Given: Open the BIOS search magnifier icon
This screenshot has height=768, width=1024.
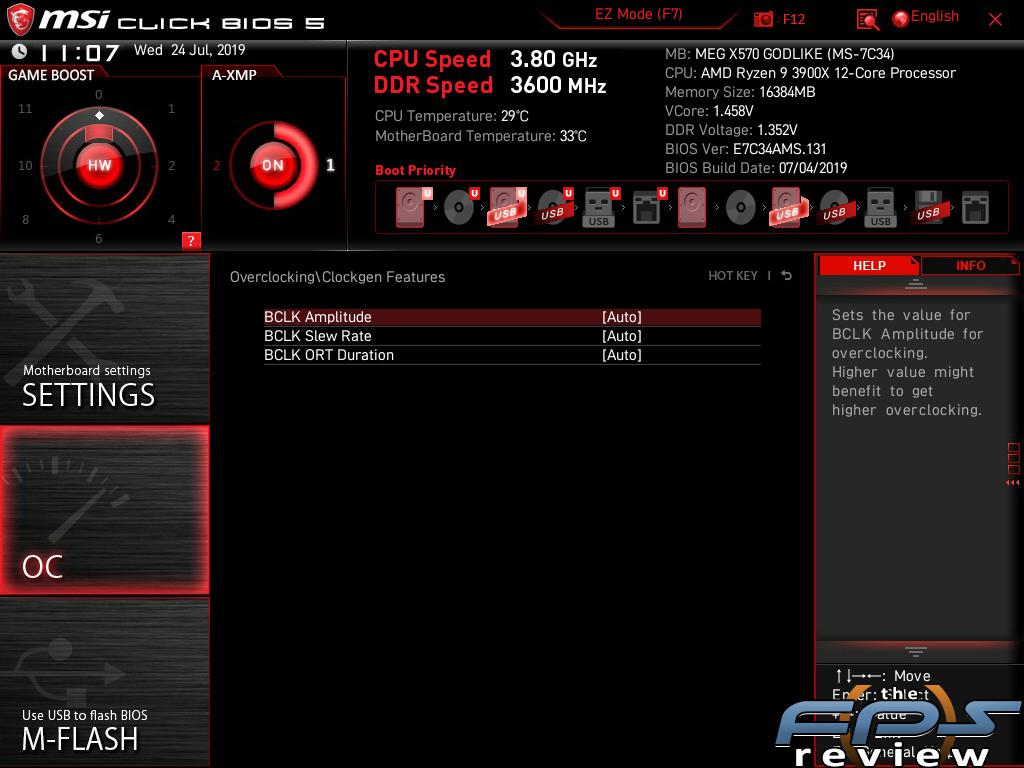Looking at the screenshot, I should click(x=867, y=20).
